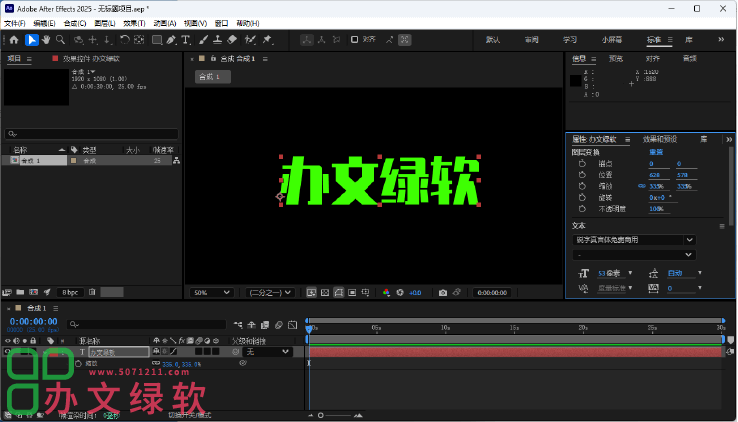
Task: Open the 50% magnification dropdown
Action: (211, 293)
